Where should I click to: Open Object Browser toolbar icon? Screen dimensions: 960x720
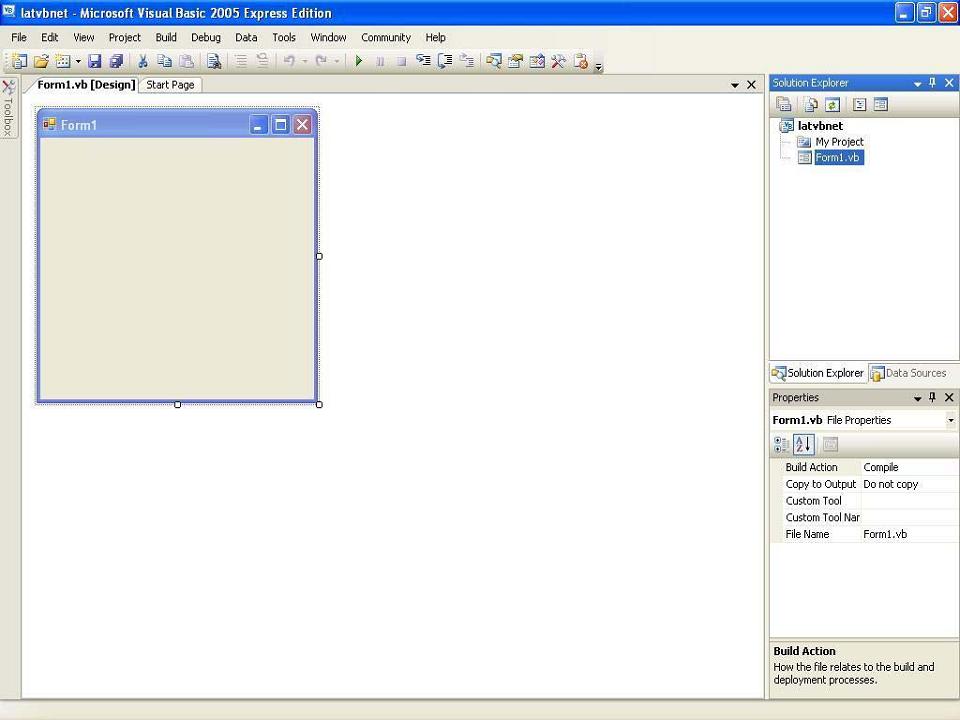(x=537, y=61)
